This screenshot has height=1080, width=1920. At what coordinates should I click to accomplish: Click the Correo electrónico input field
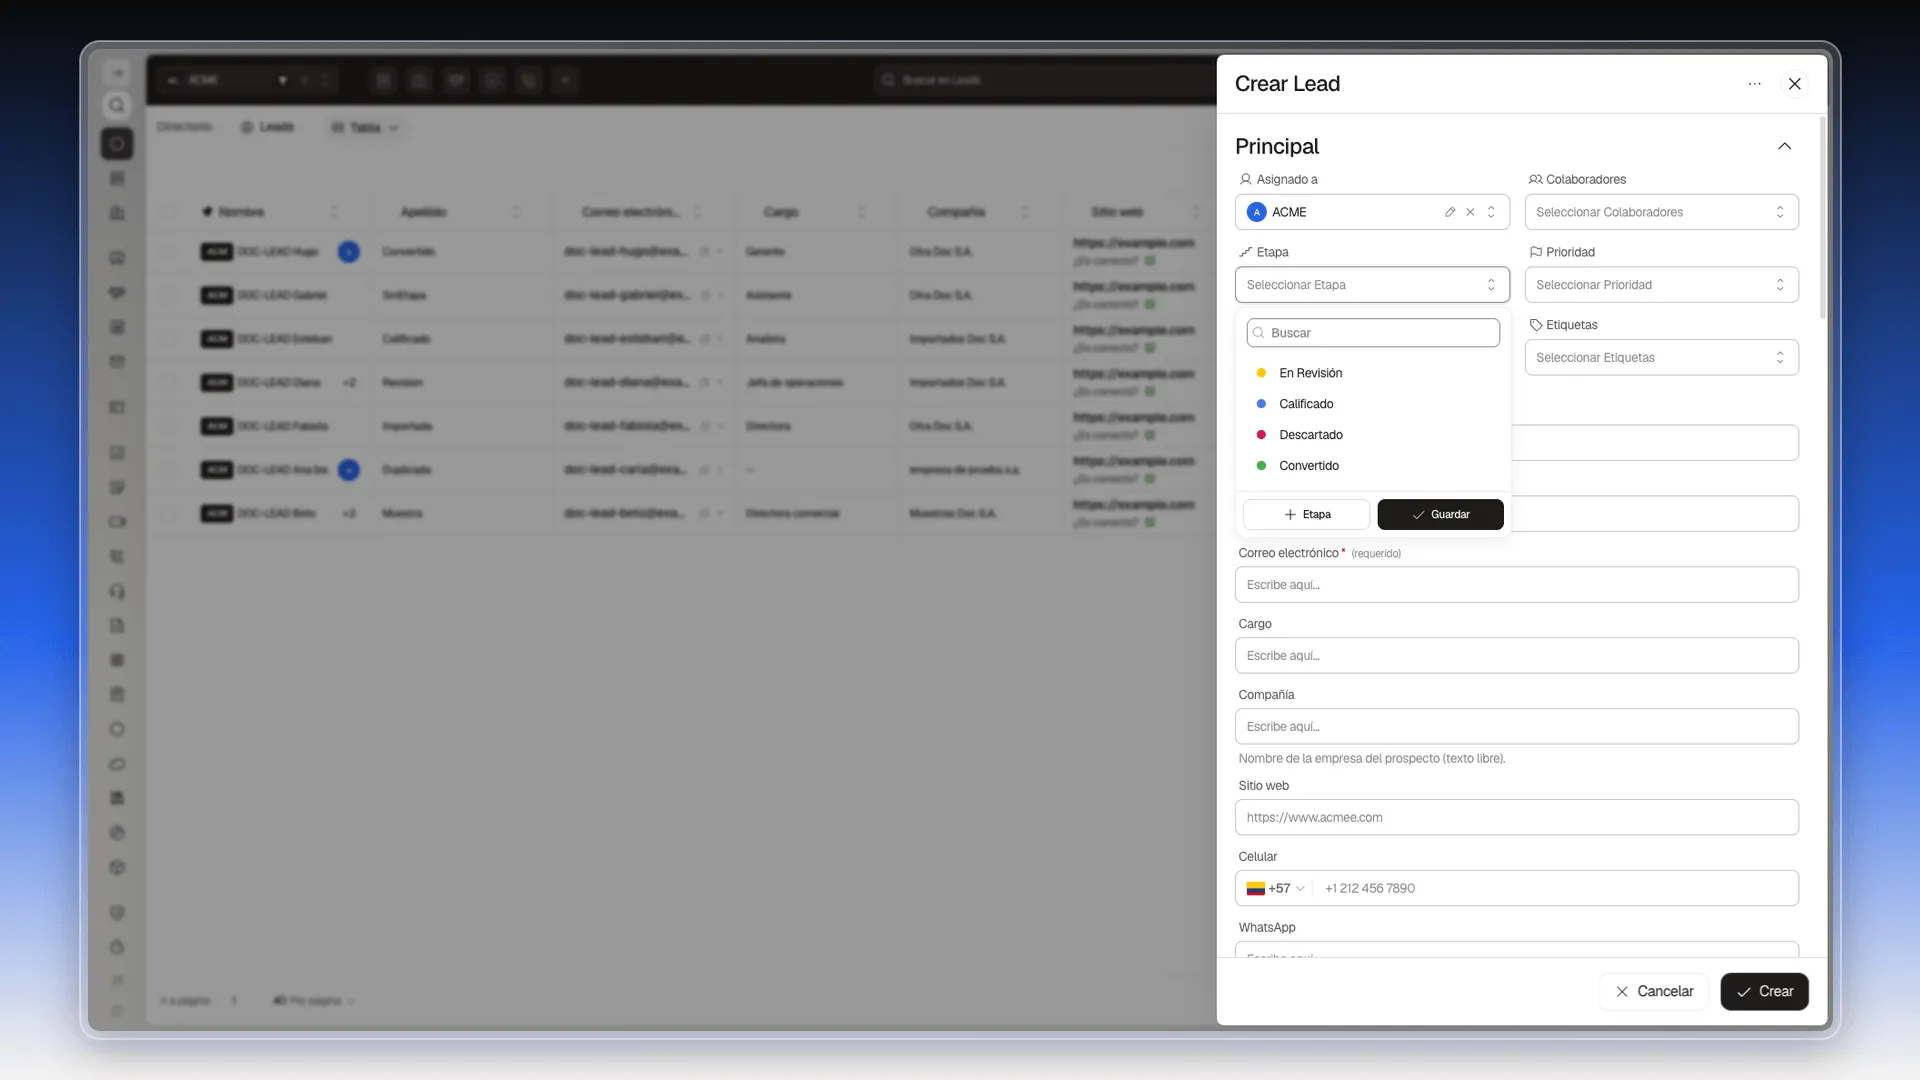[x=1516, y=585]
